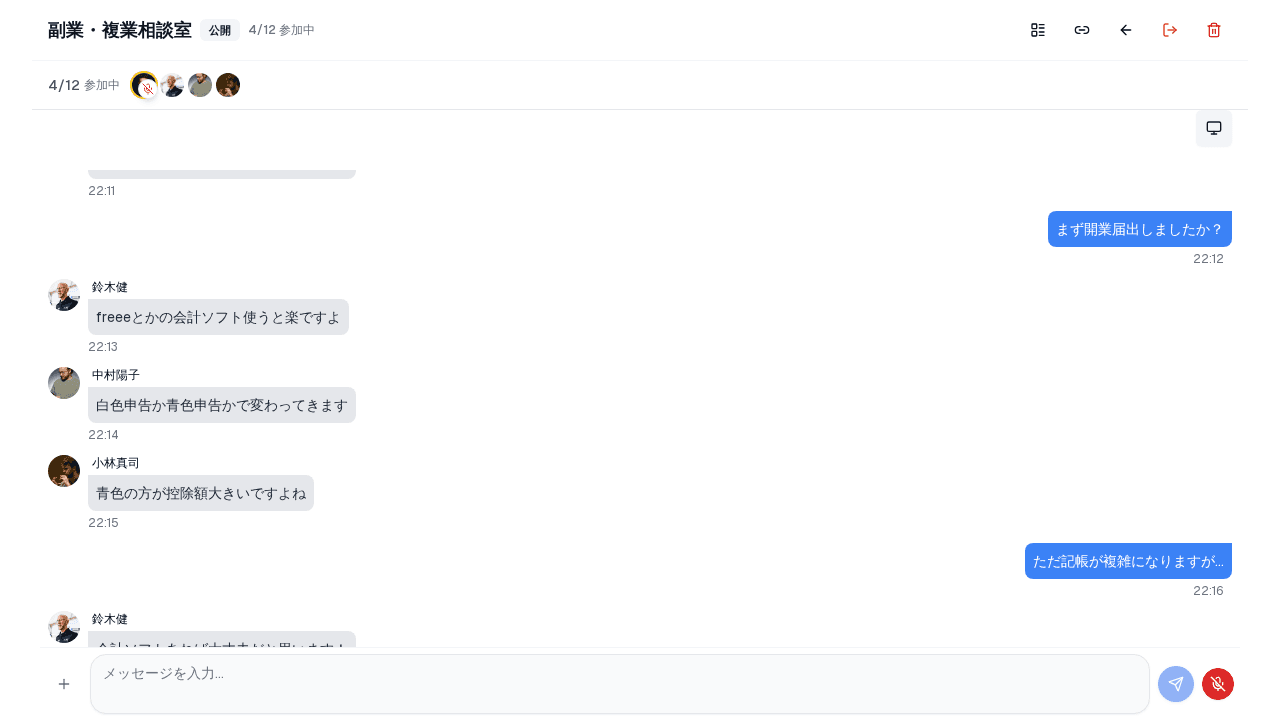Toggle the red microphone mute button
This screenshot has width=1280, height=720.
click(1218, 684)
